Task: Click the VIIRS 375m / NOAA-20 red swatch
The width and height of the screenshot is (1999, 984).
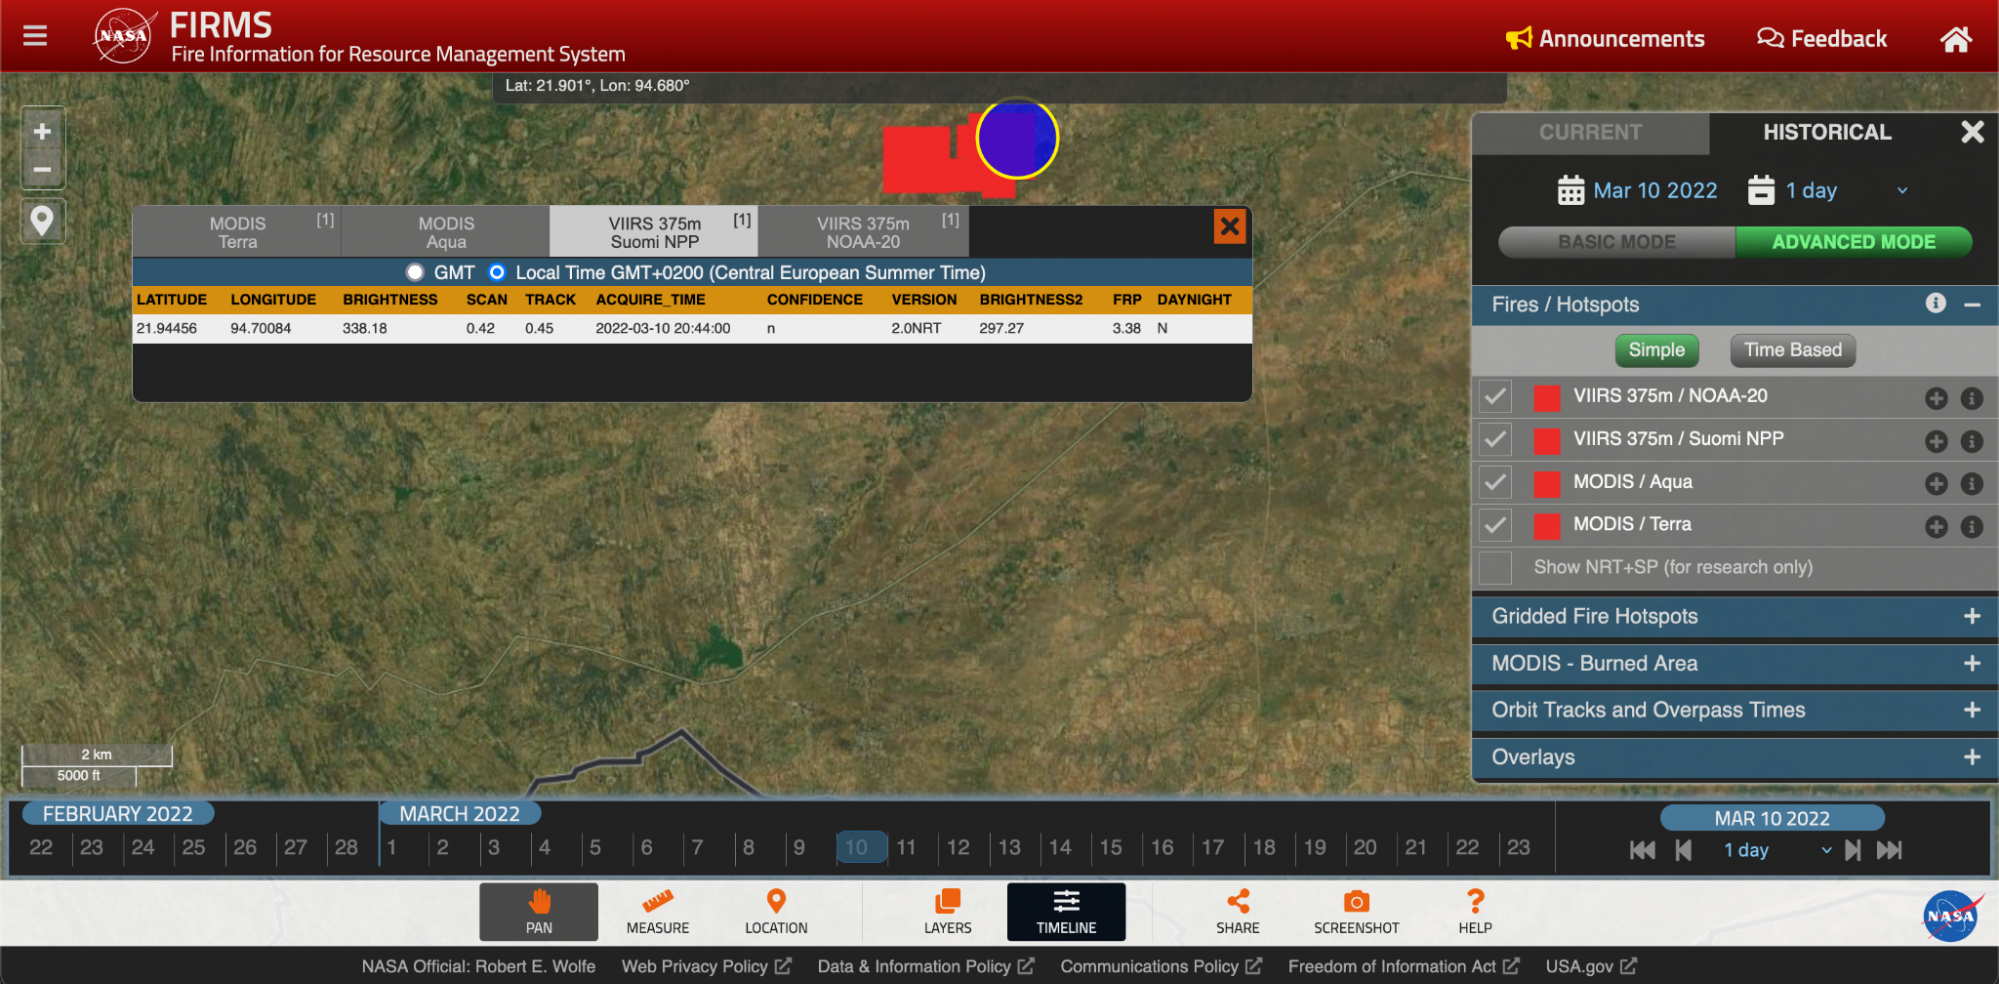Action: 1547,398
